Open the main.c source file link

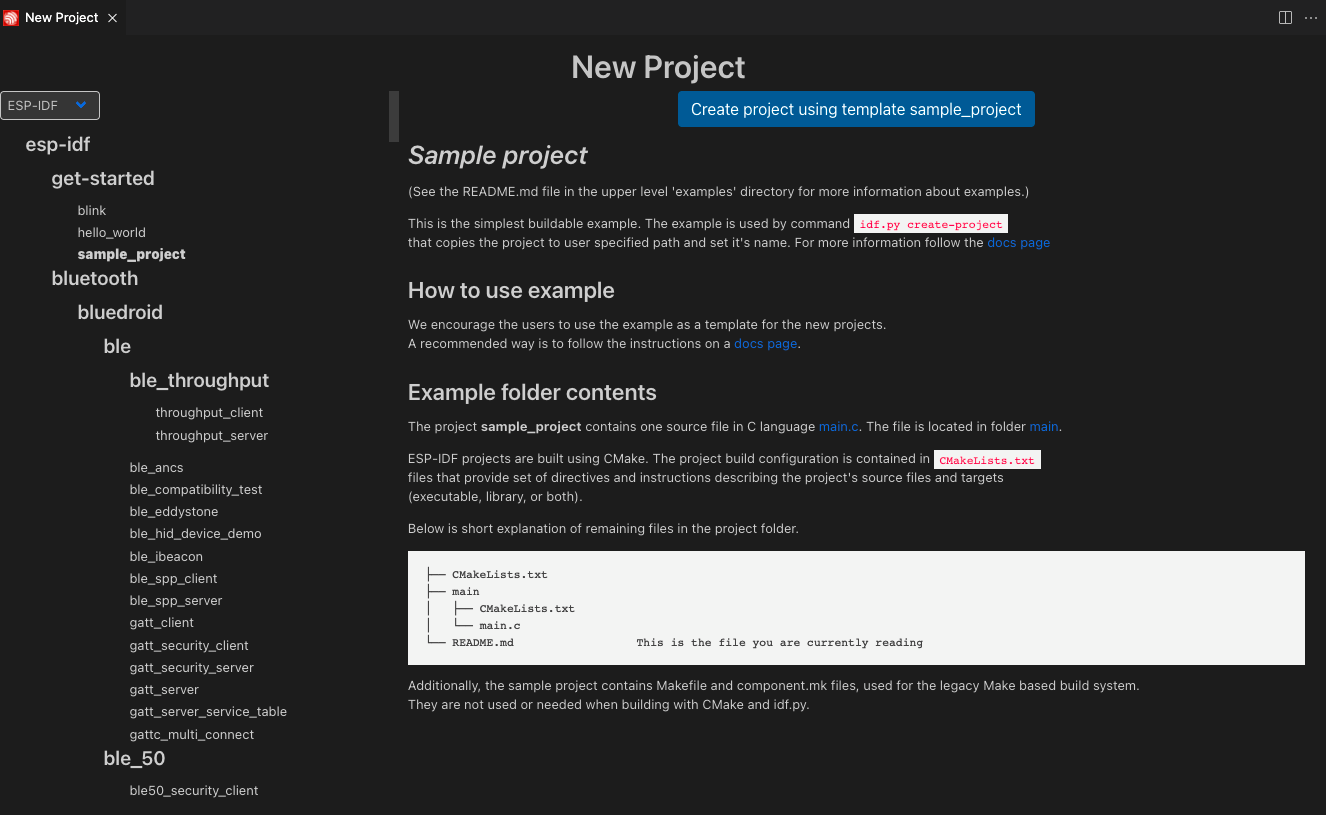[x=837, y=426]
